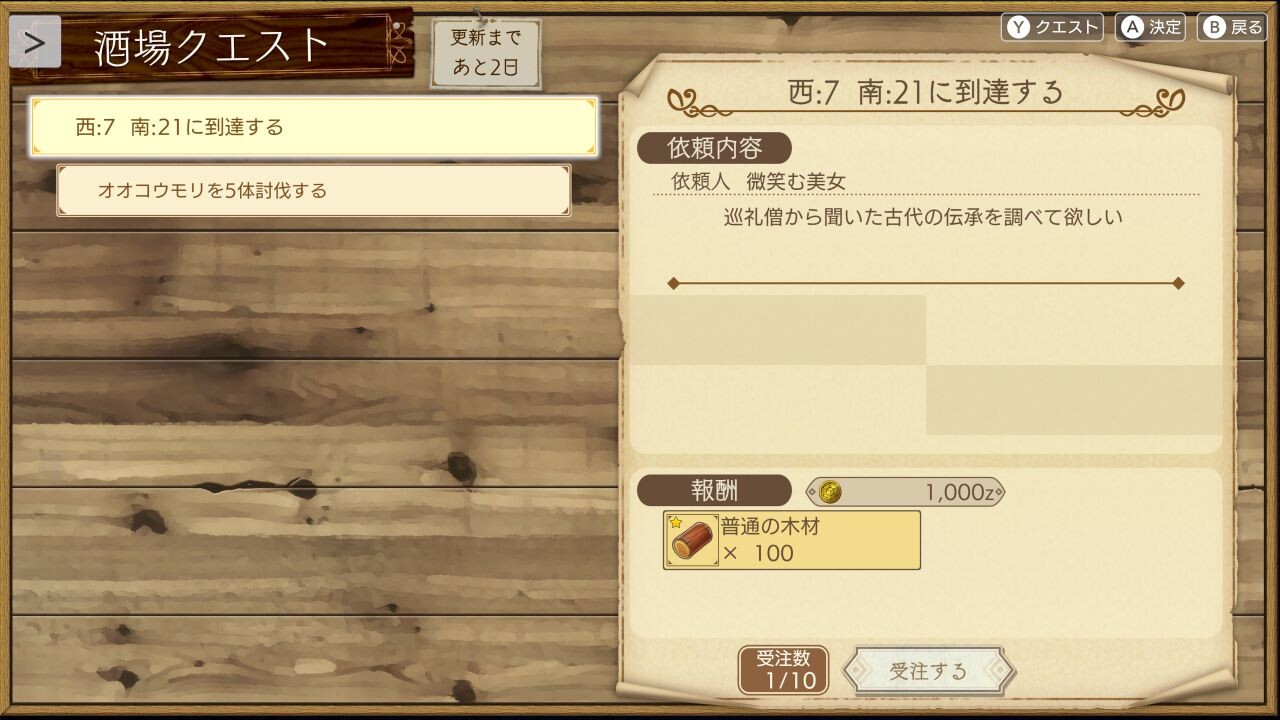
Task: Click the gold coin reward icon
Action: 830,492
